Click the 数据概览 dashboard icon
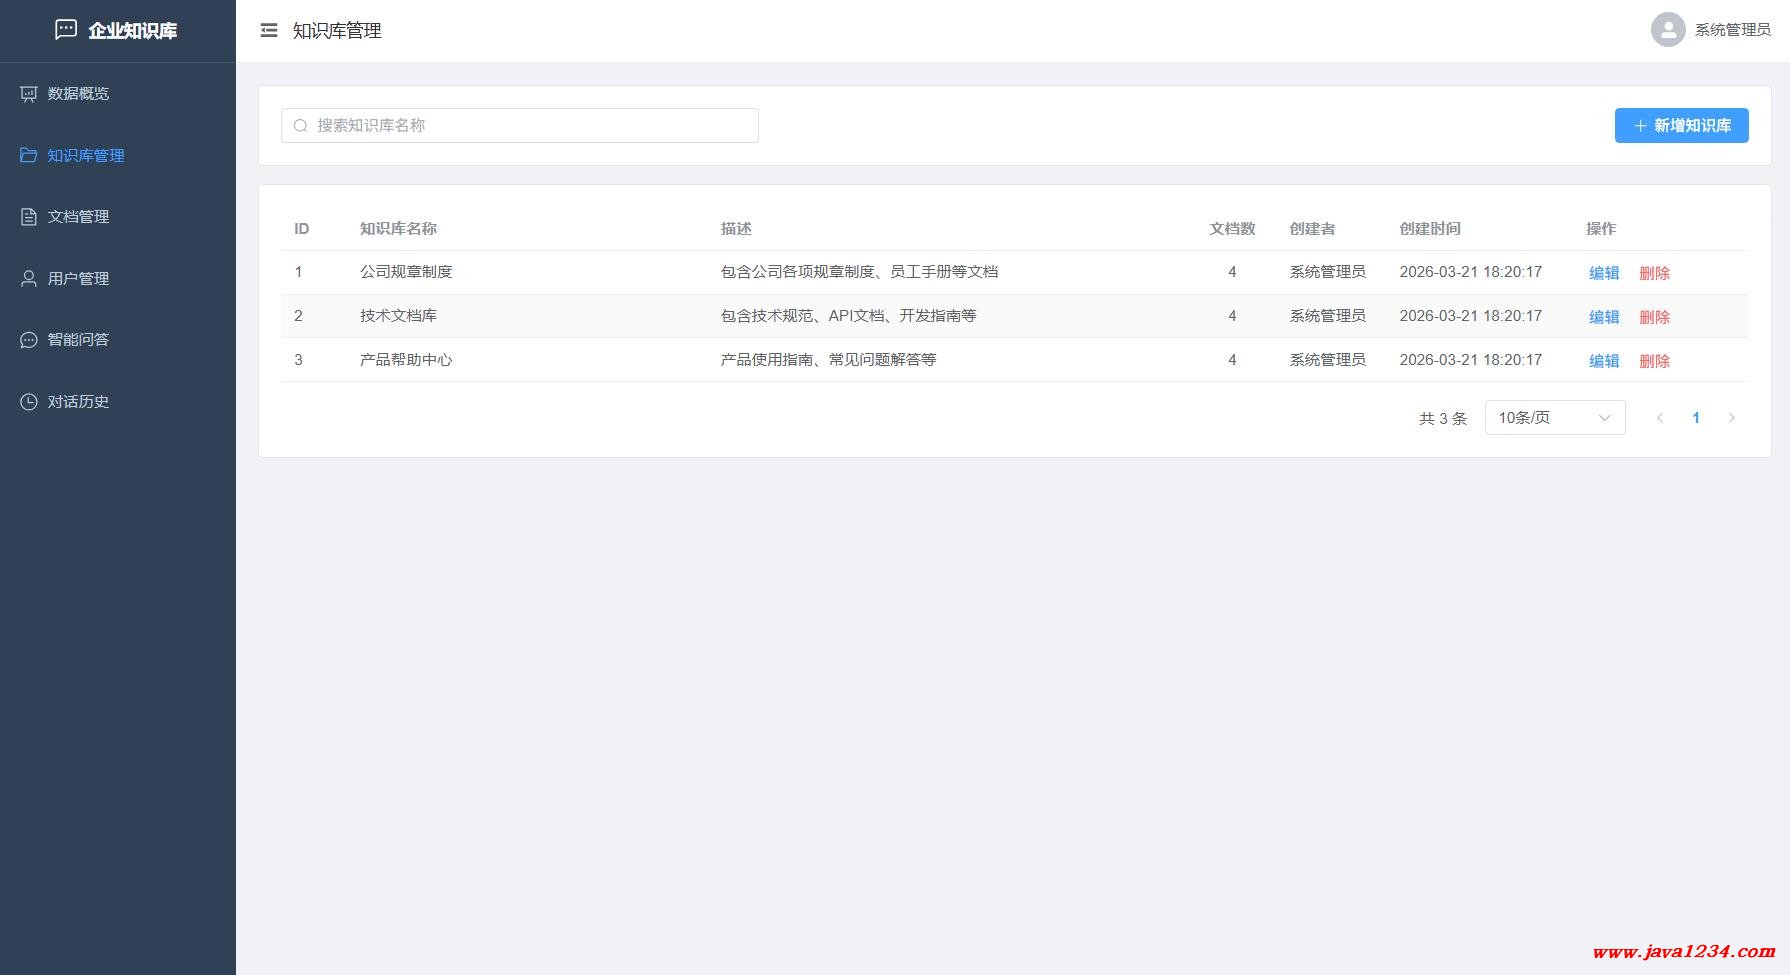1790x975 pixels. point(29,94)
